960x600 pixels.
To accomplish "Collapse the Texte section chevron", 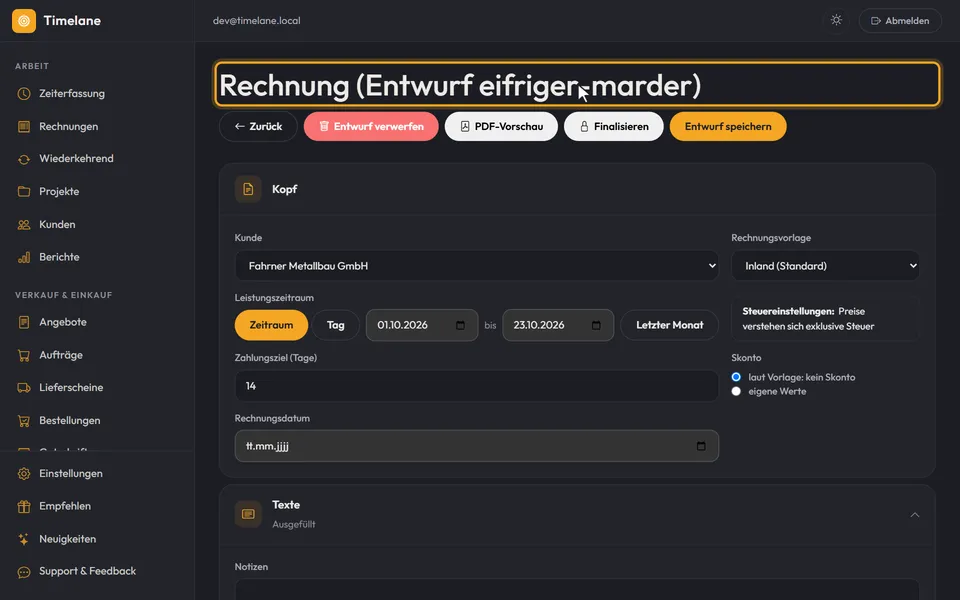I will tap(915, 515).
